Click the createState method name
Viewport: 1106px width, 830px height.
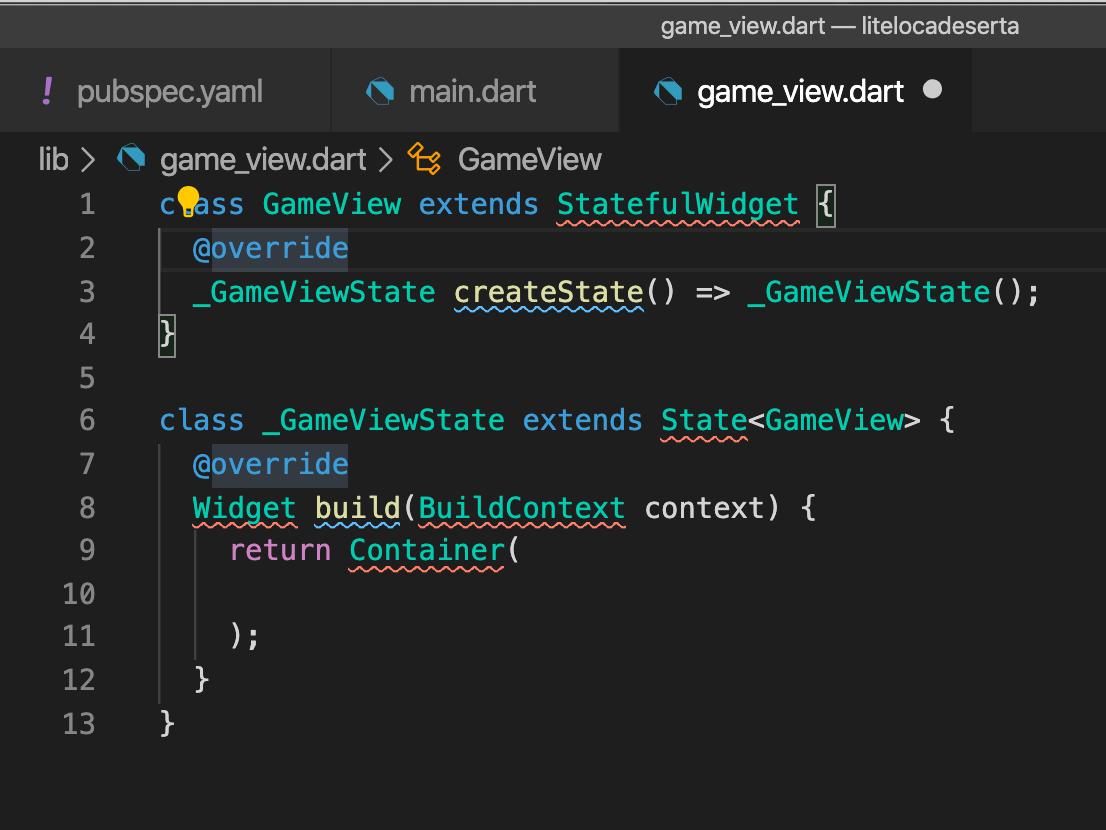(548, 292)
